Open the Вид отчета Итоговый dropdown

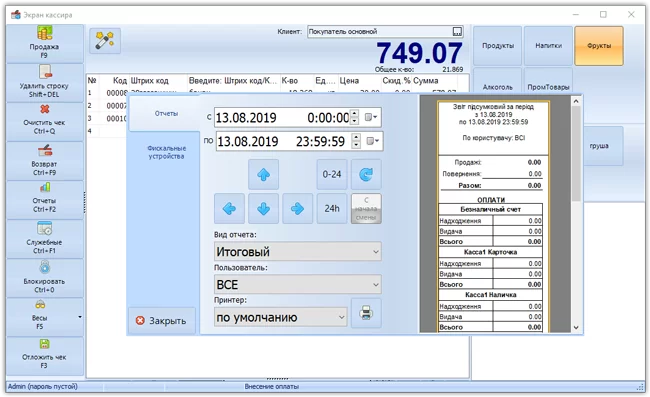(x=298, y=252)
